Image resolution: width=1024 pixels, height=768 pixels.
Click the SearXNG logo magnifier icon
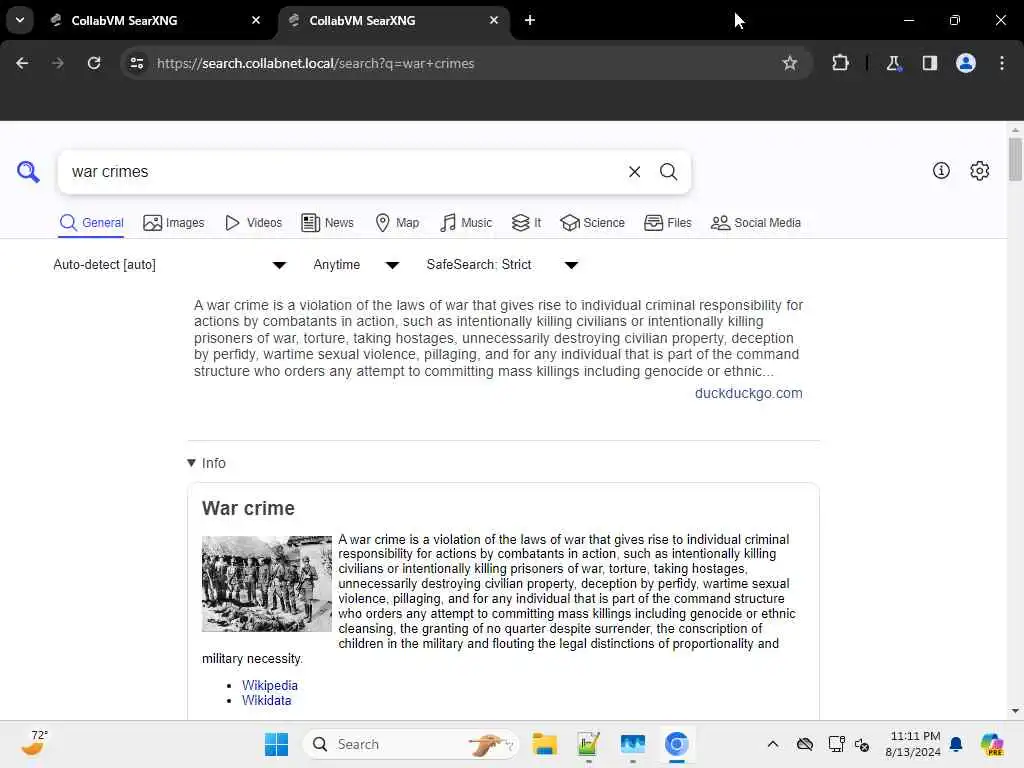28,172
